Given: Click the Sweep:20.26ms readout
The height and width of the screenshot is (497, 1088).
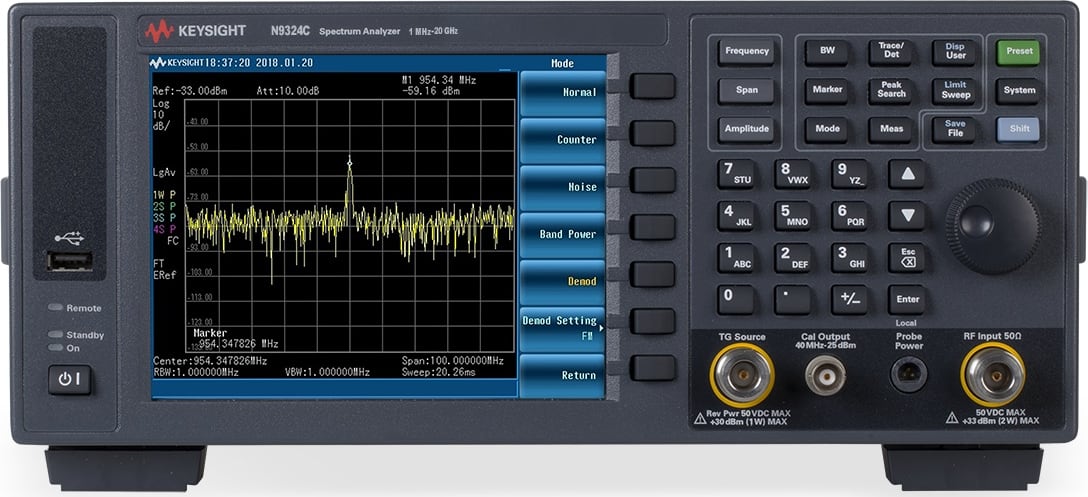Looking at the screenshot, I should click(438, 373).
